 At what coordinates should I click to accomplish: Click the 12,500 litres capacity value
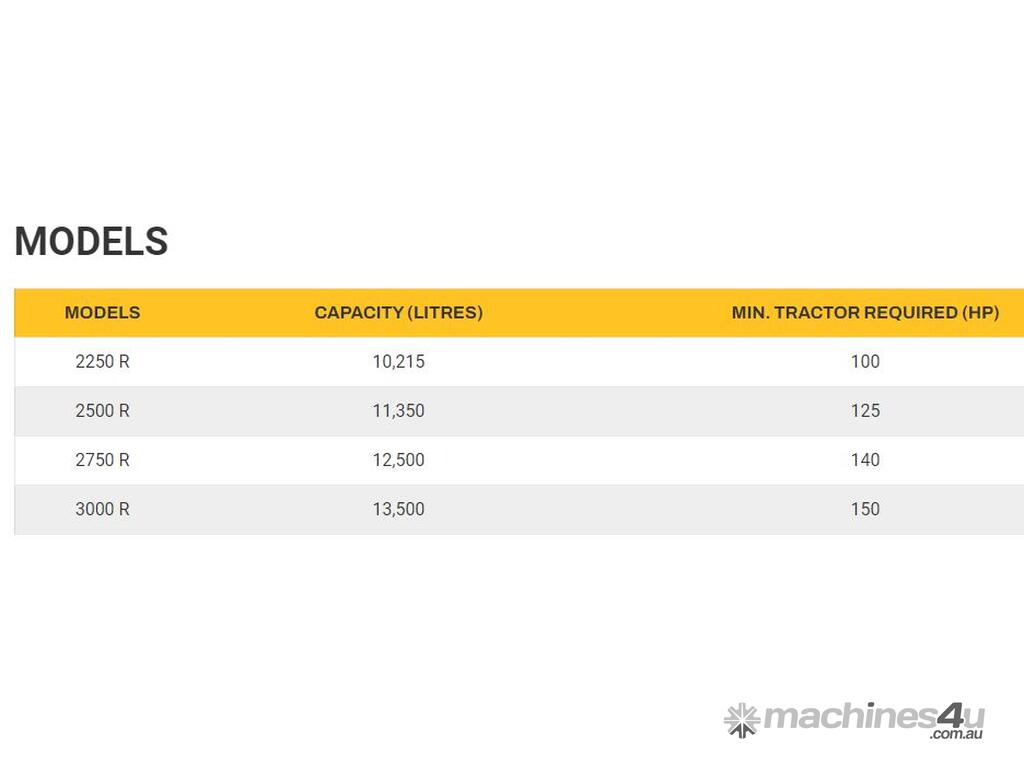(x=398, y=460)
